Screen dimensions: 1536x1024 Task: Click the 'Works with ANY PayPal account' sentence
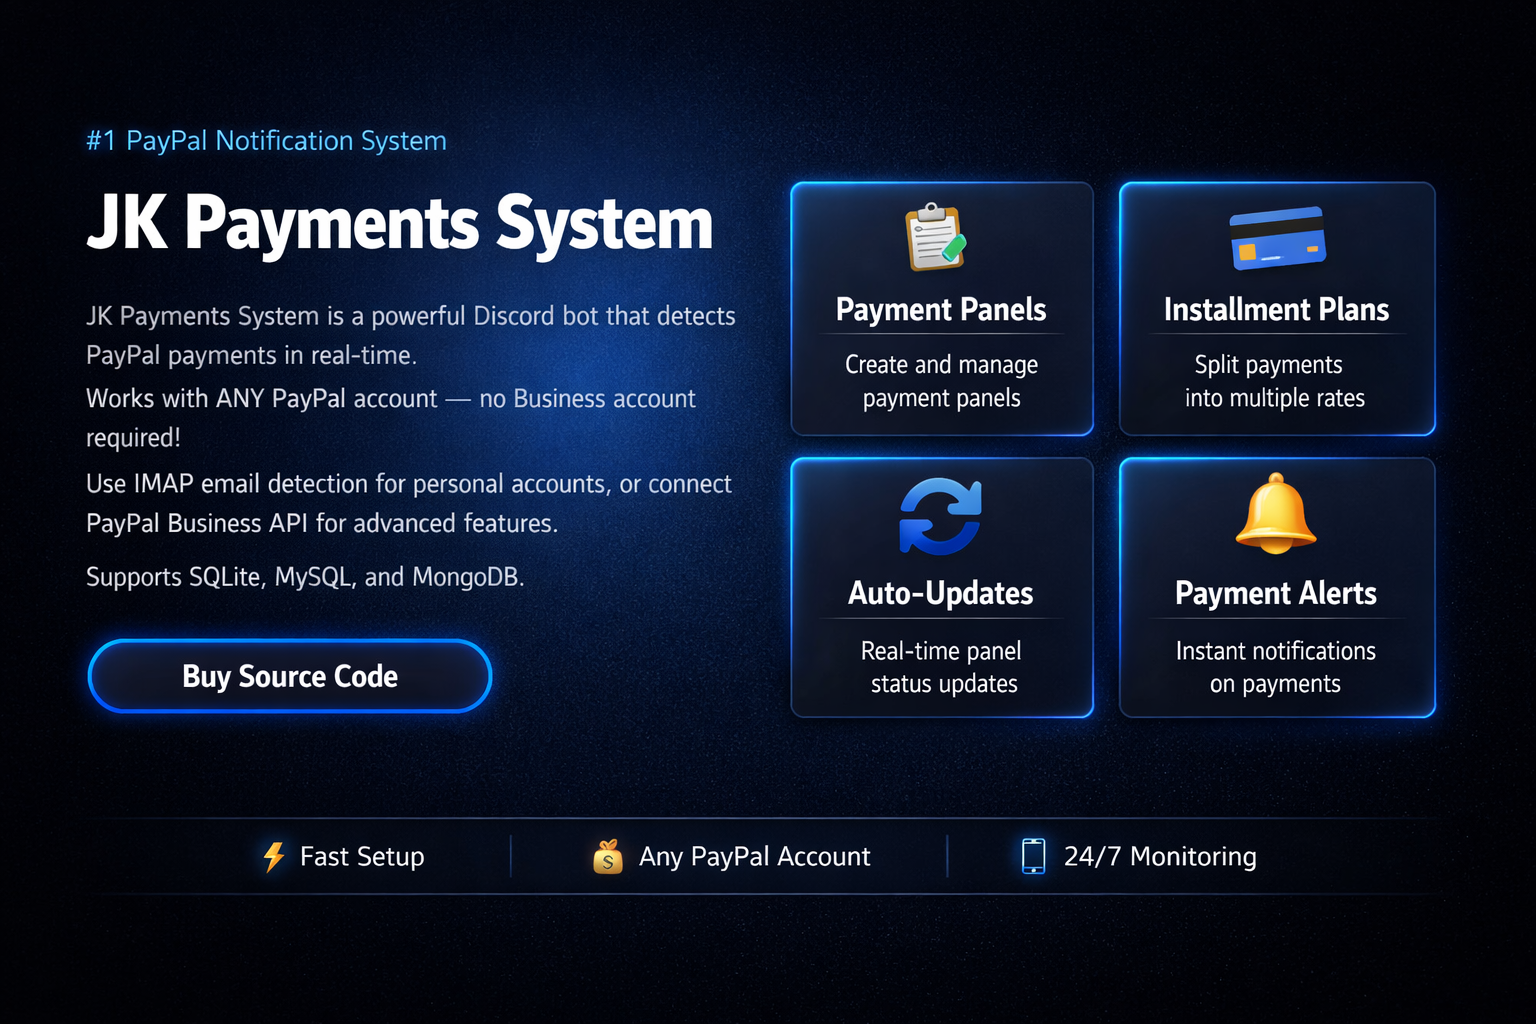(x=391, y=418)
